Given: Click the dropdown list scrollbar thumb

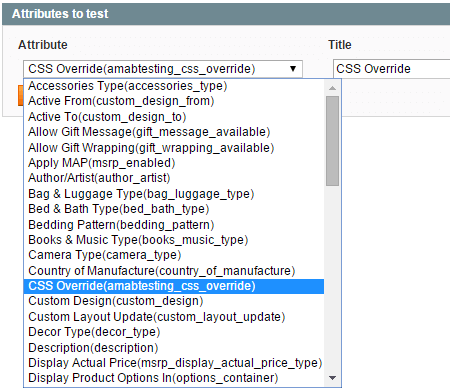Looking at the screenshot, I should tap(332, 141).
